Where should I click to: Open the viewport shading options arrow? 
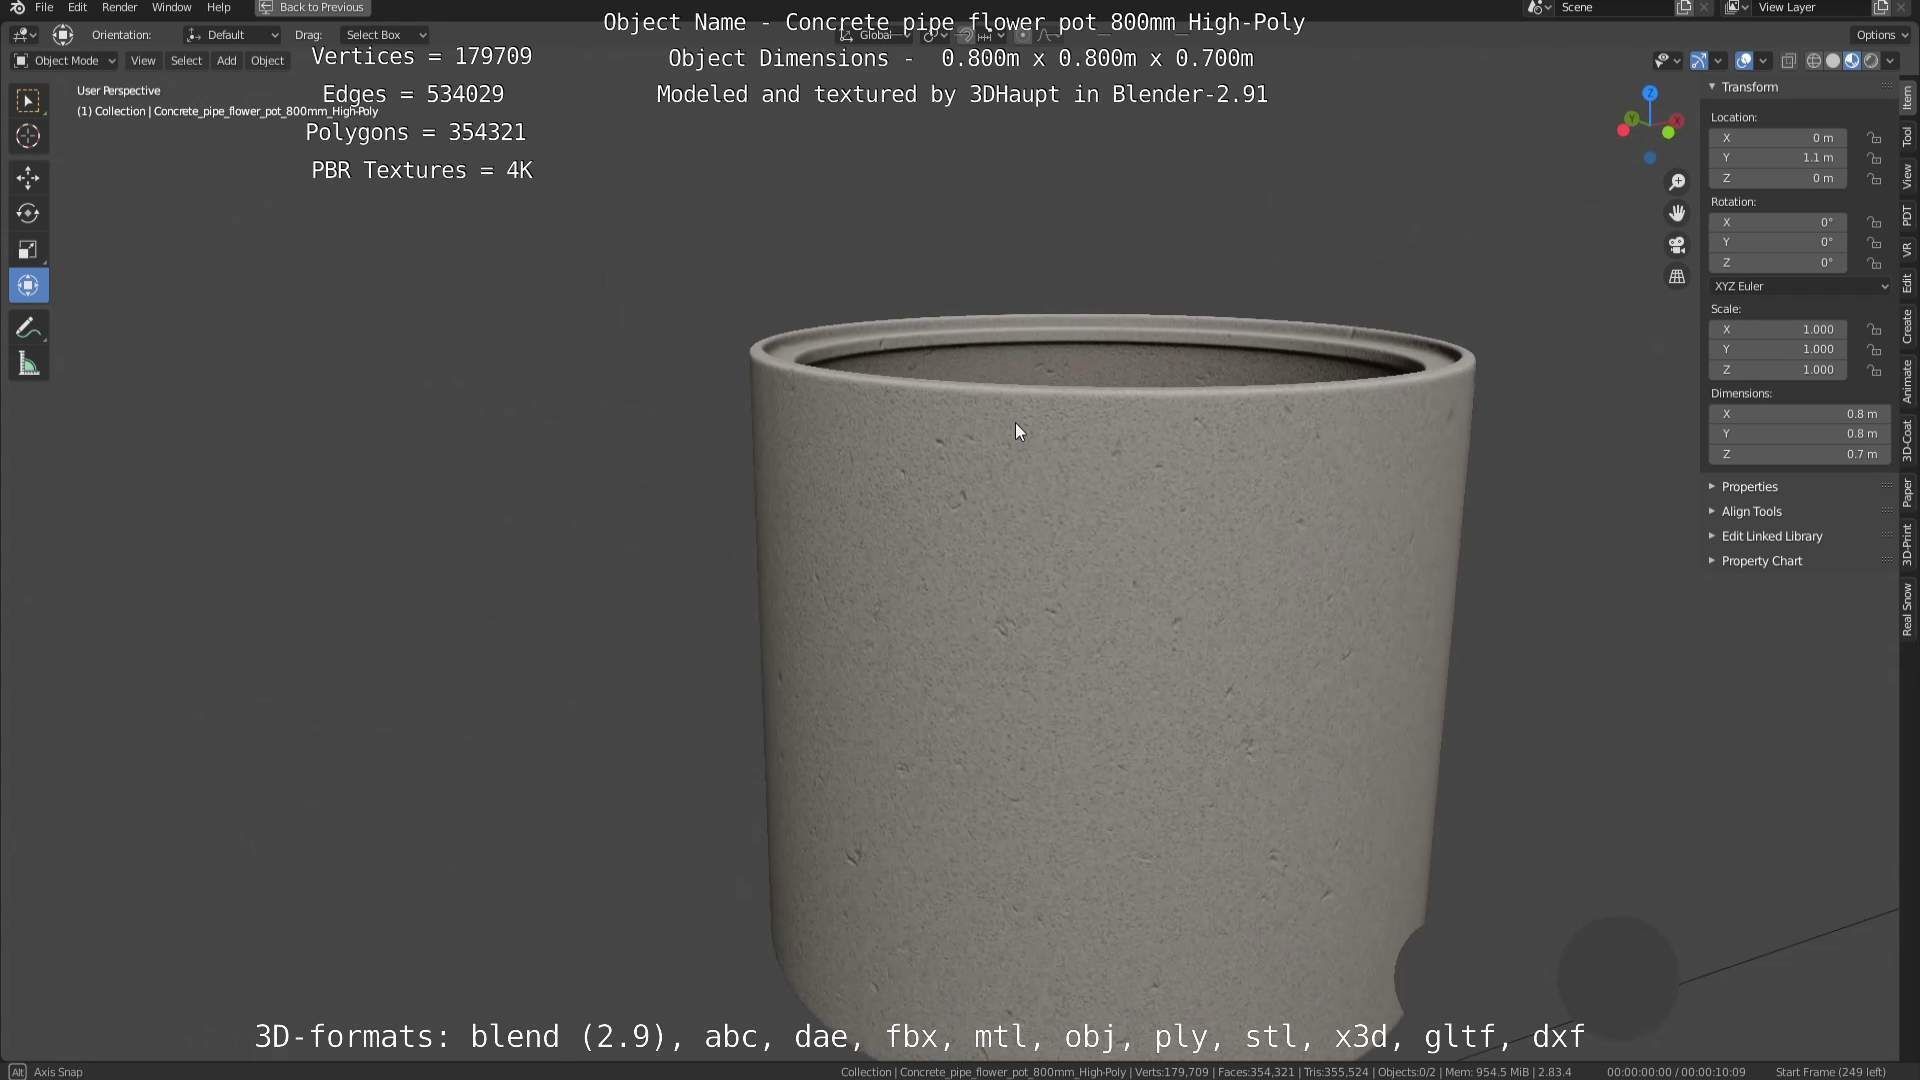click(1890, 61)
